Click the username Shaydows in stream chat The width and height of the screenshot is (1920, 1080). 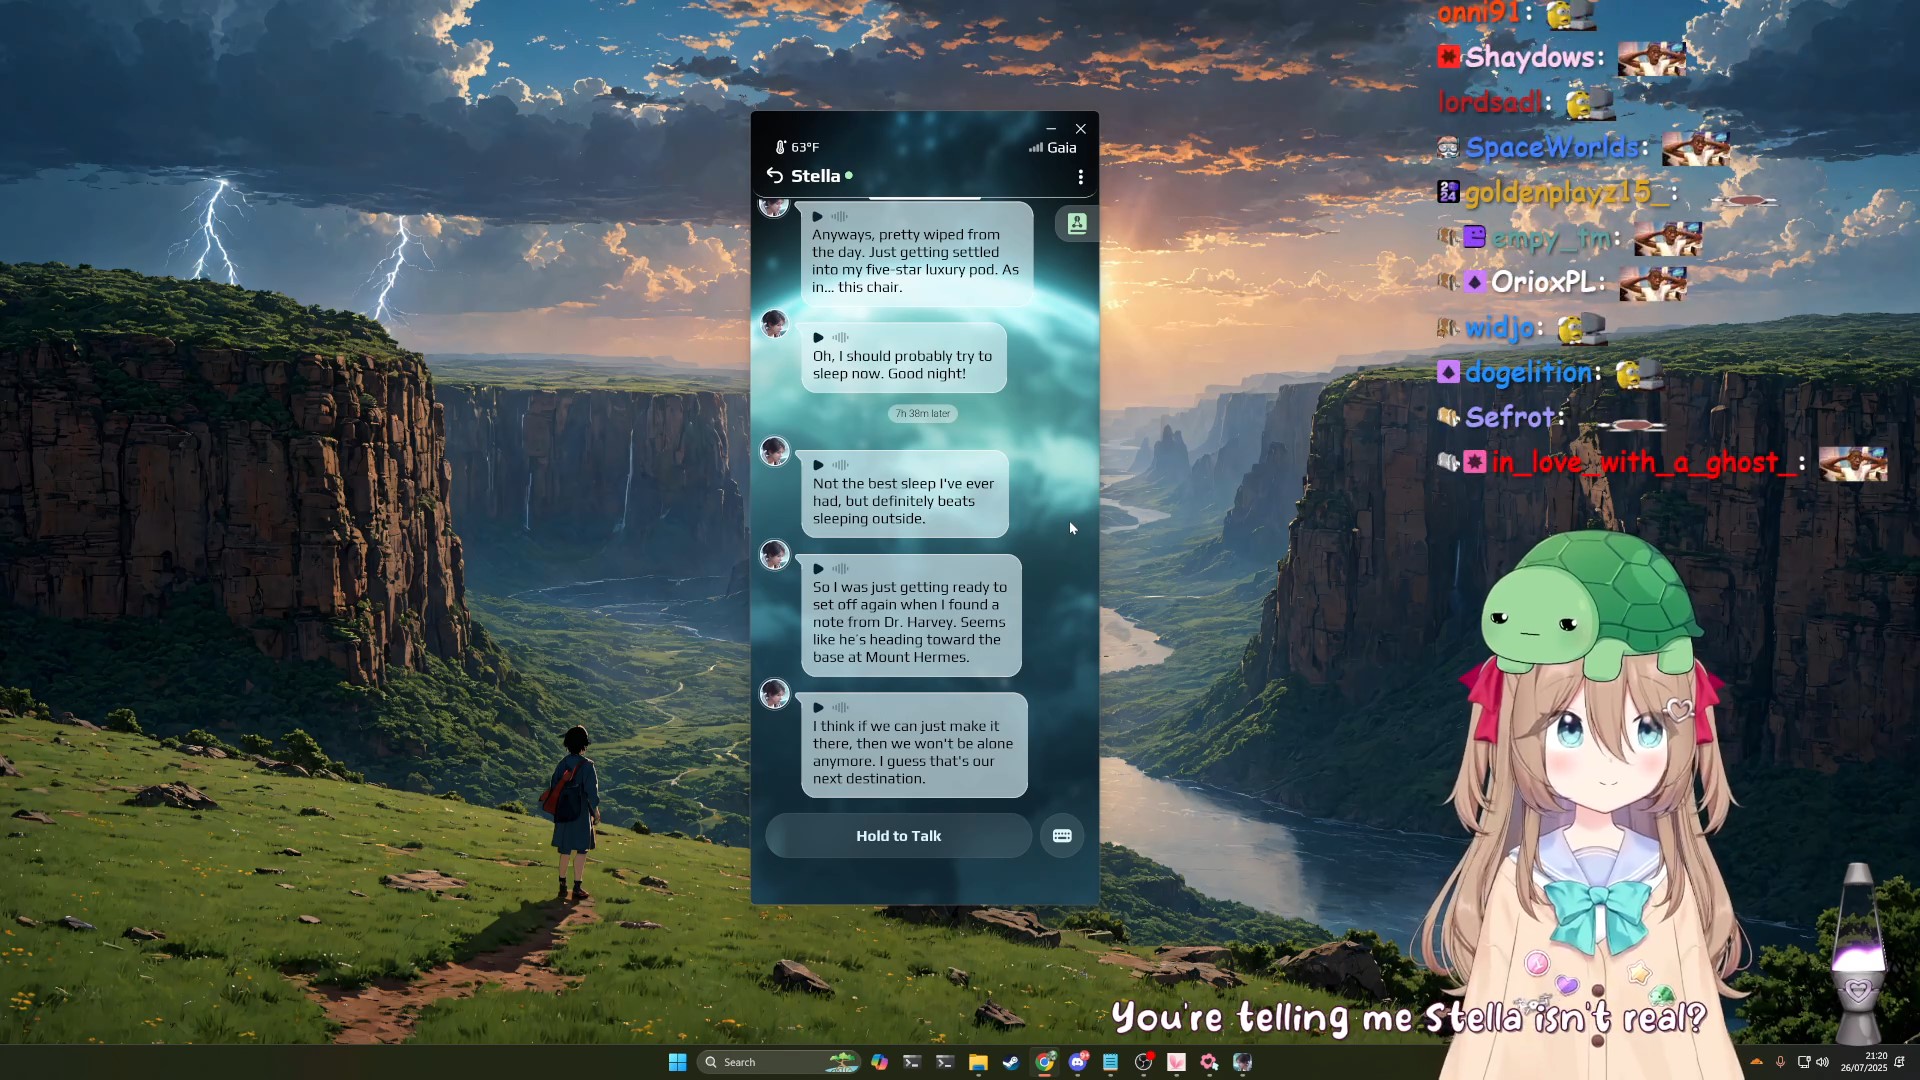coord(1530,57)
